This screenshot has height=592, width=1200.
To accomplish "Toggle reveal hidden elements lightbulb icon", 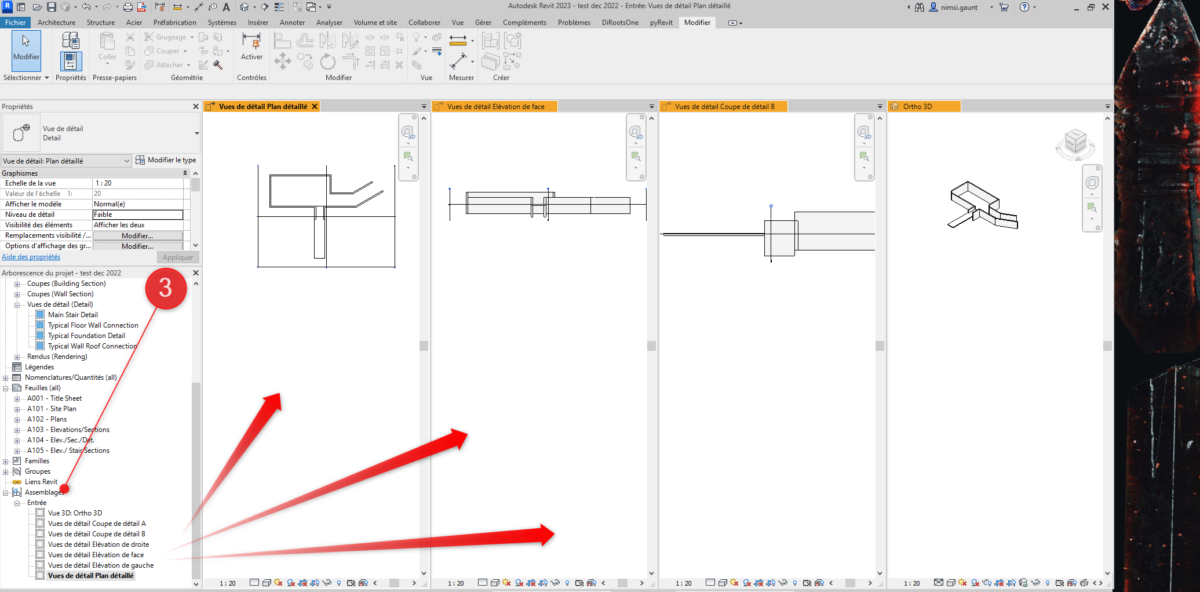I will point(338,582).
